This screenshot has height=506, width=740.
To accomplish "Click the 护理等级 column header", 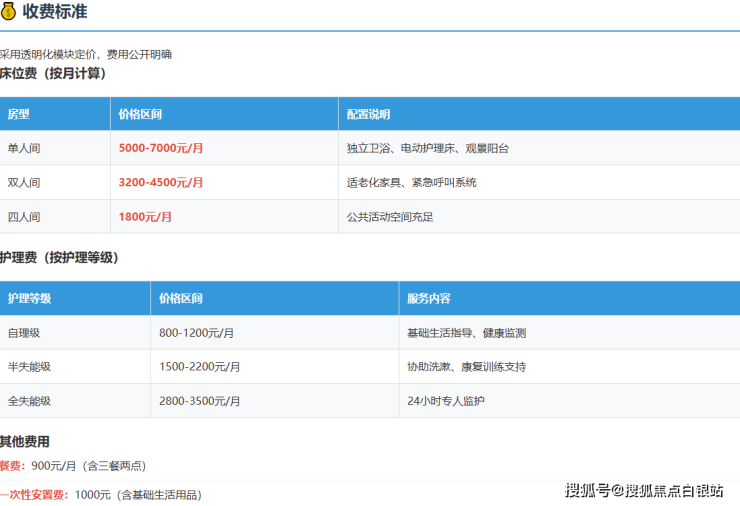I will tap(29, 298).
